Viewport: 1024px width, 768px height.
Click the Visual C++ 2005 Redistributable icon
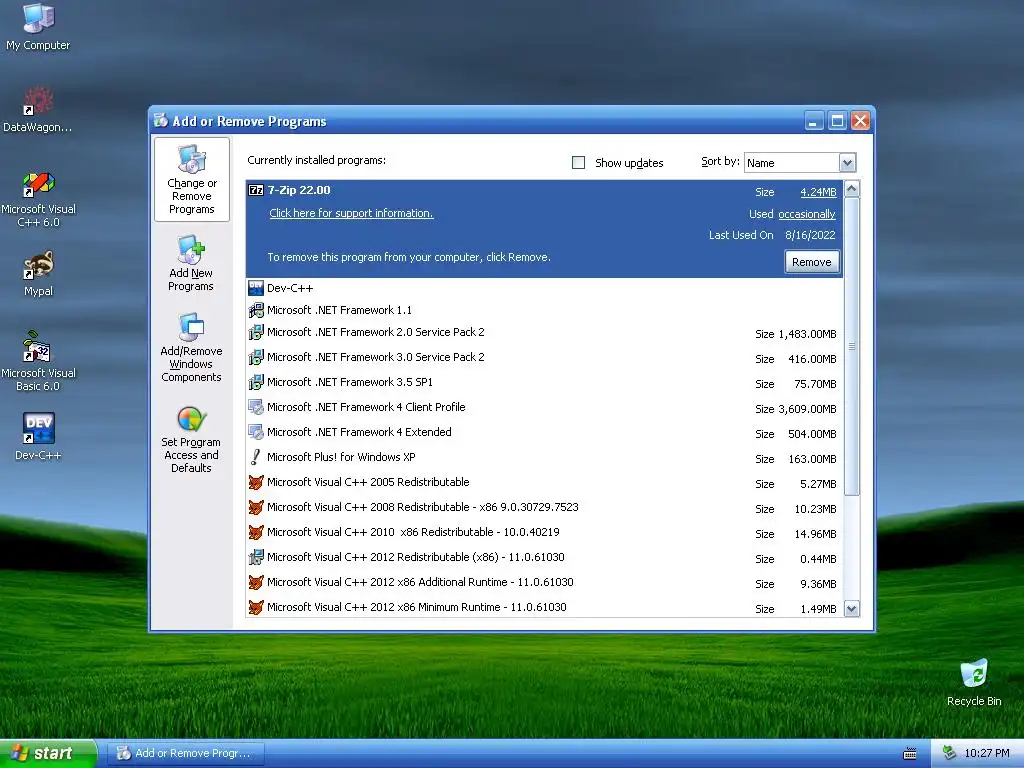(x=256, y=483)
